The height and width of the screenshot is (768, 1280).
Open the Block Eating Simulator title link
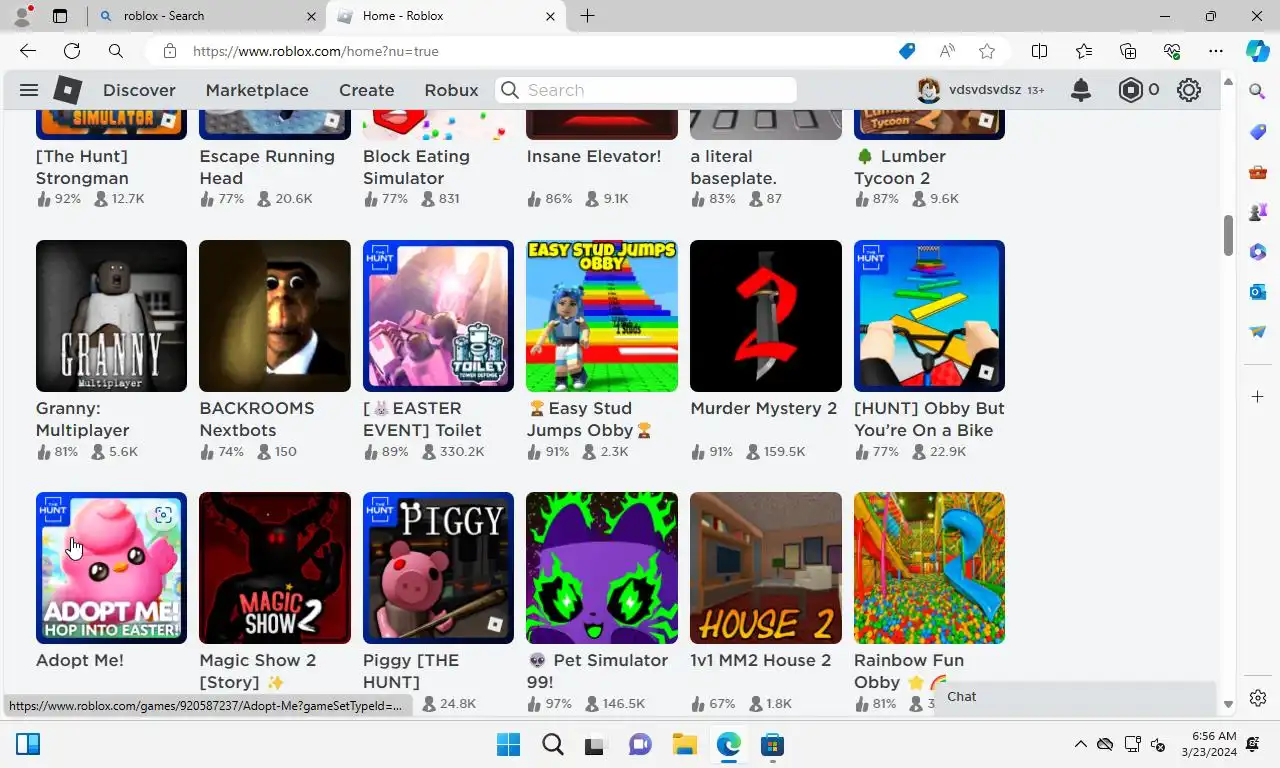click(416, 167)
